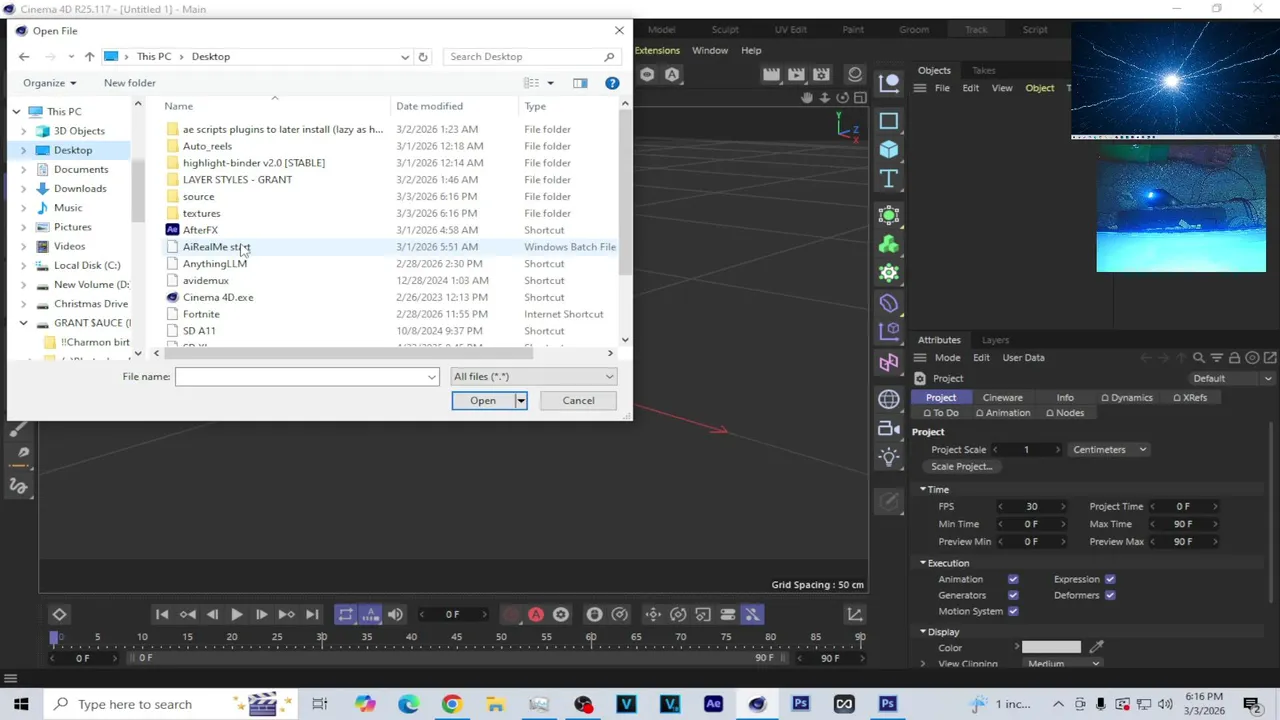Open the Window menu
This screenshot has height=720, width=1280.
tap(710, 50)
